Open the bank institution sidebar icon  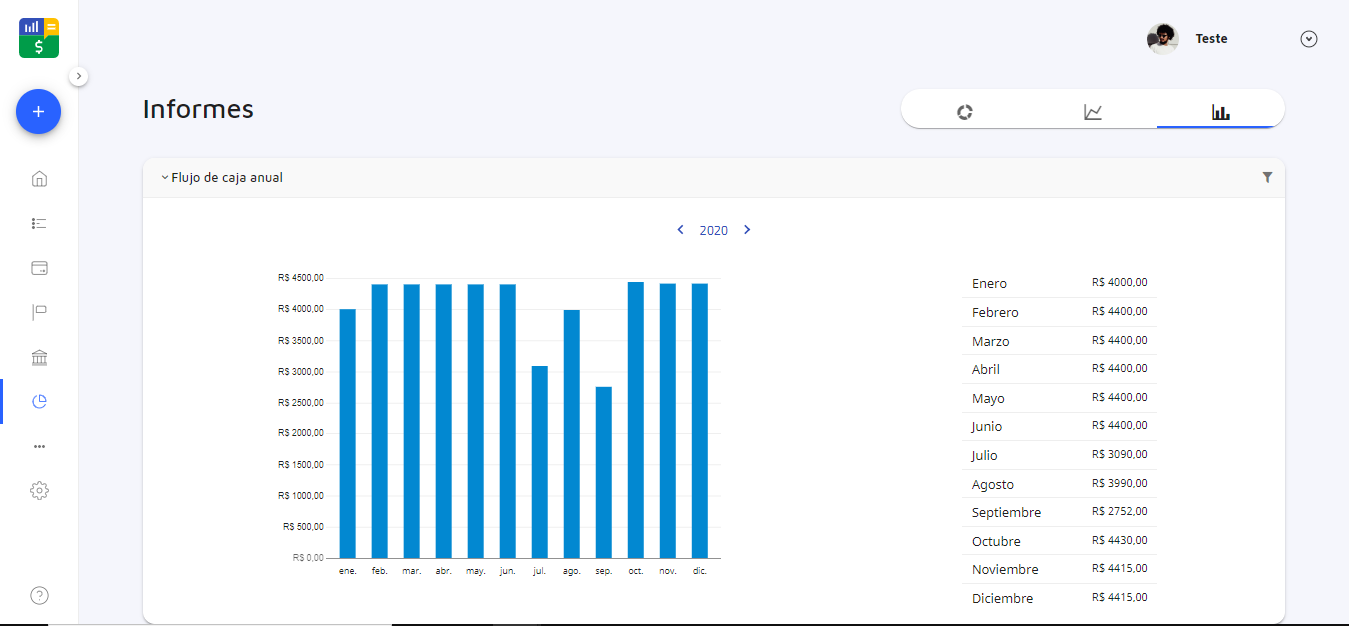tap(39, 358)
